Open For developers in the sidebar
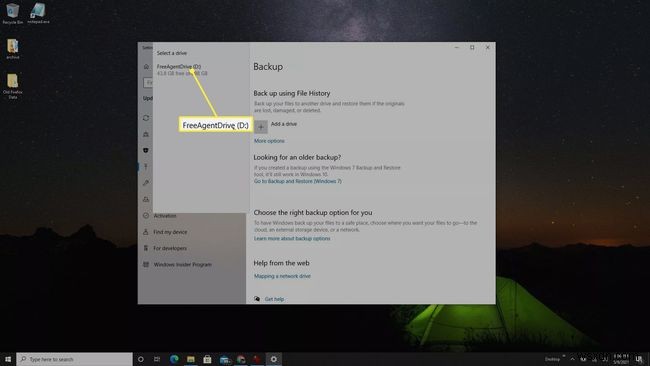 pos(170,248)
